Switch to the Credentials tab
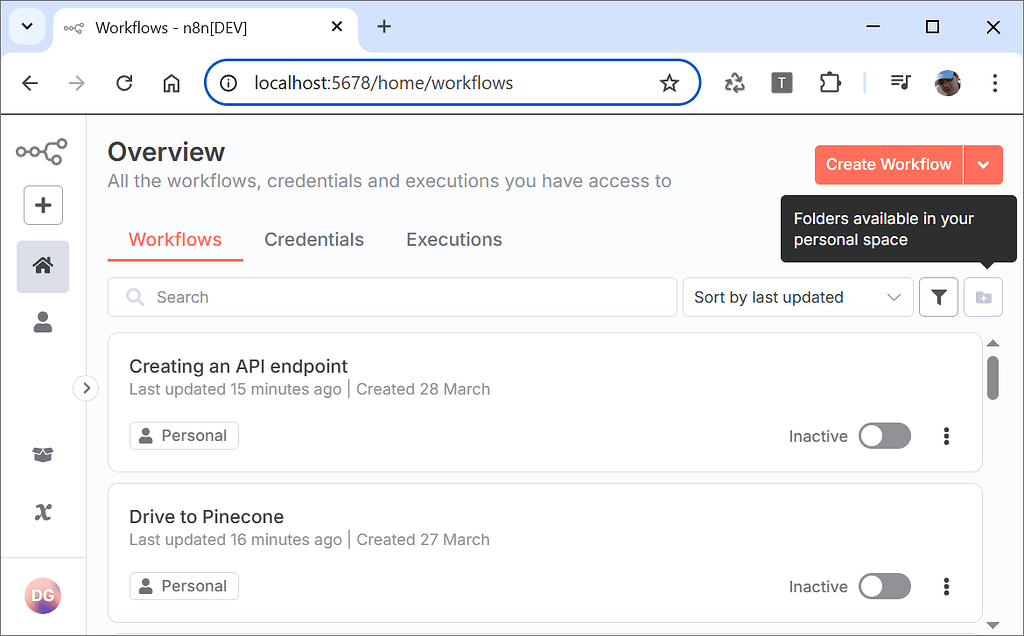This screenshot has width=1024, height=636. [314, 239]
